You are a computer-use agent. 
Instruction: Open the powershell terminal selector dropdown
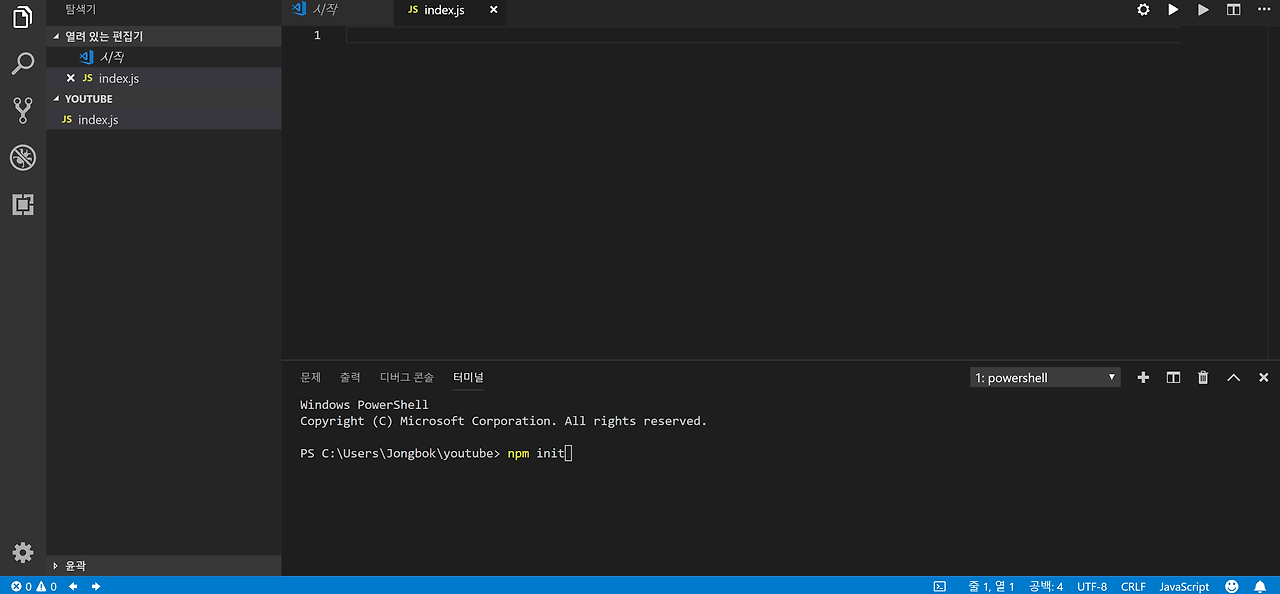point(1045,378)
